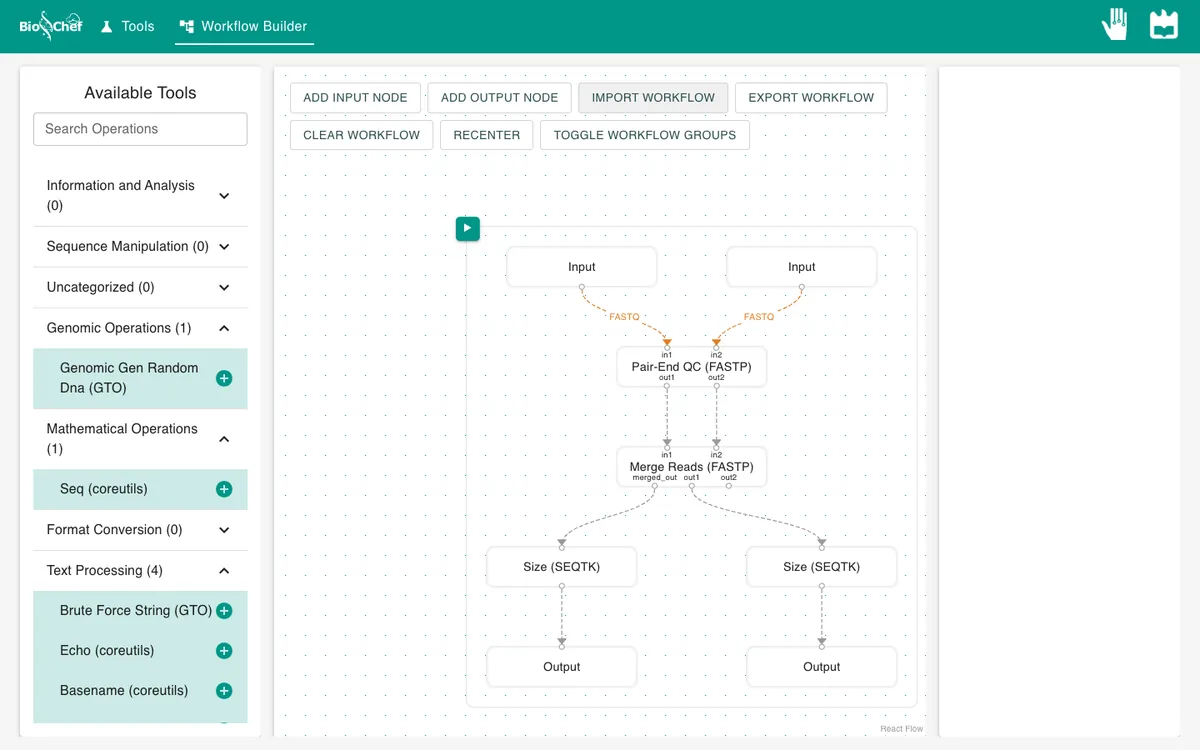Export the current workflow

(811, 98)
